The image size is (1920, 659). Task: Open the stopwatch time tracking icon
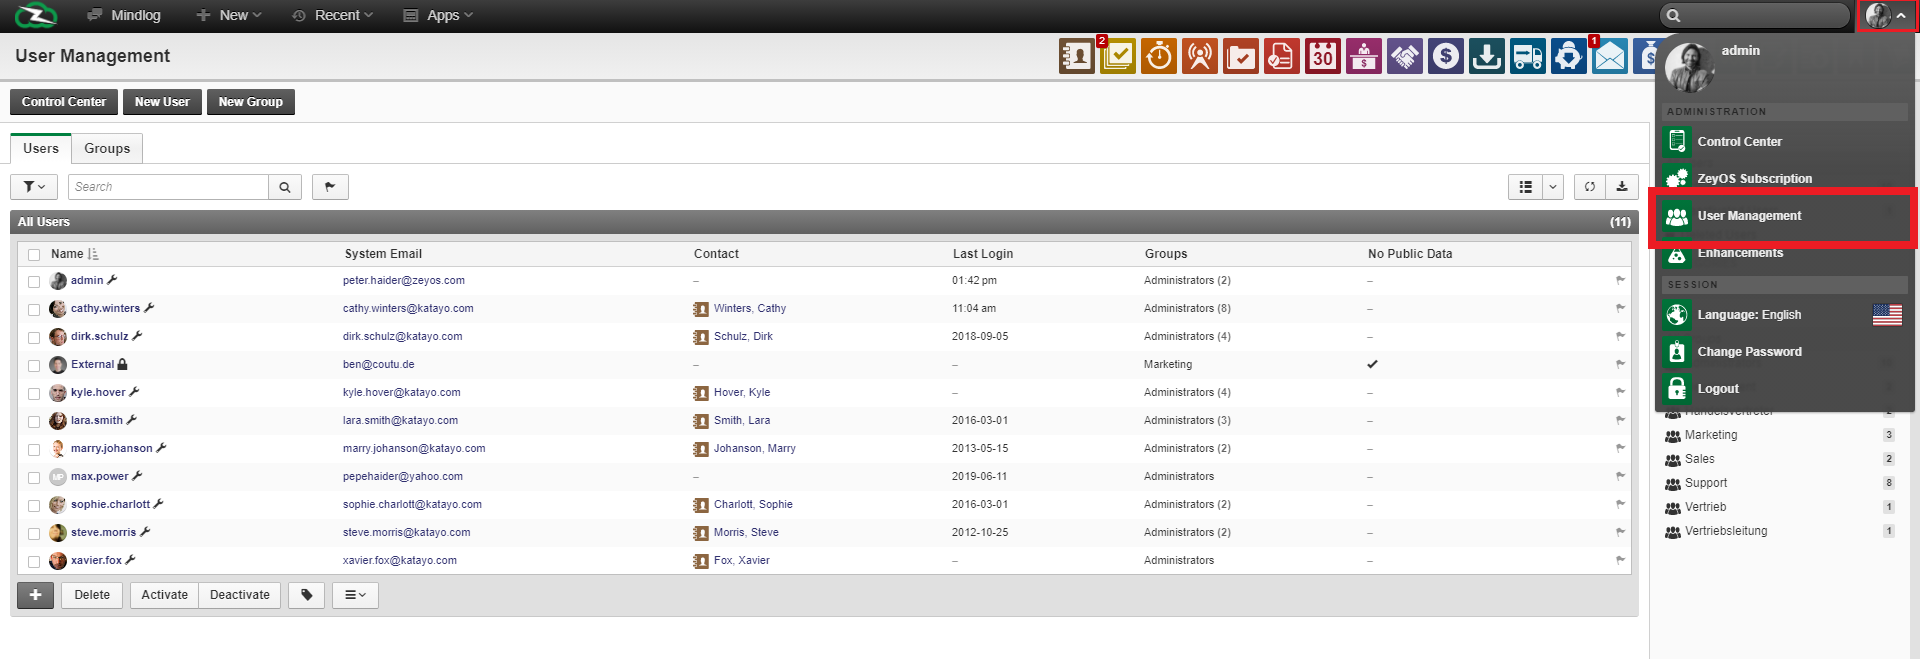pos(1158,57)
